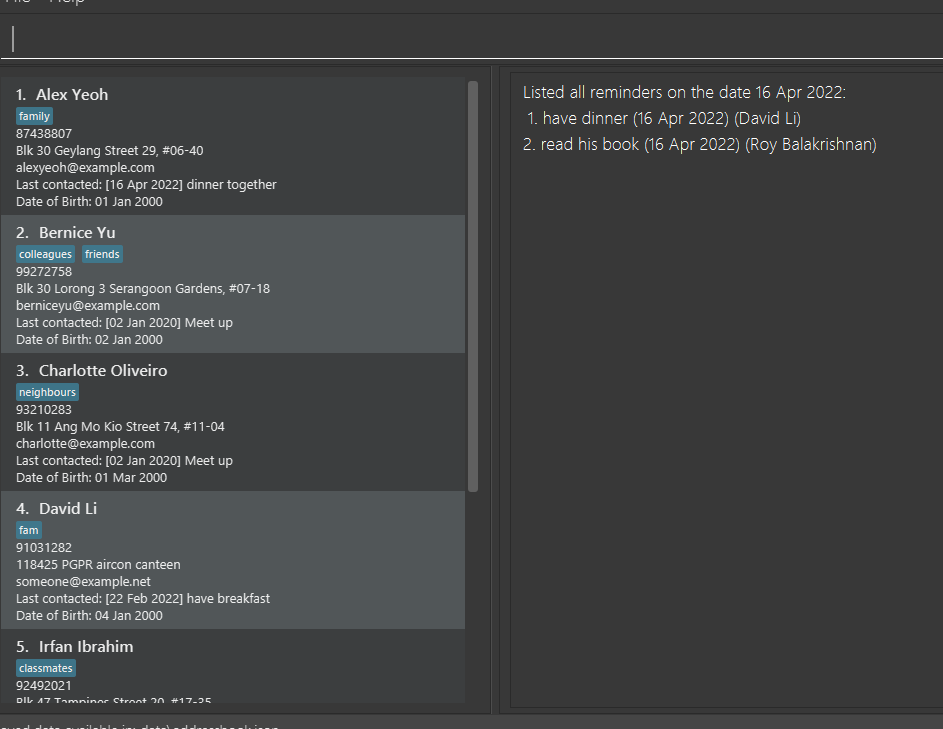Click the colleagues tag under Bernice Yu
The height and width of the screenshot is (729, 943).
(46, 254)
